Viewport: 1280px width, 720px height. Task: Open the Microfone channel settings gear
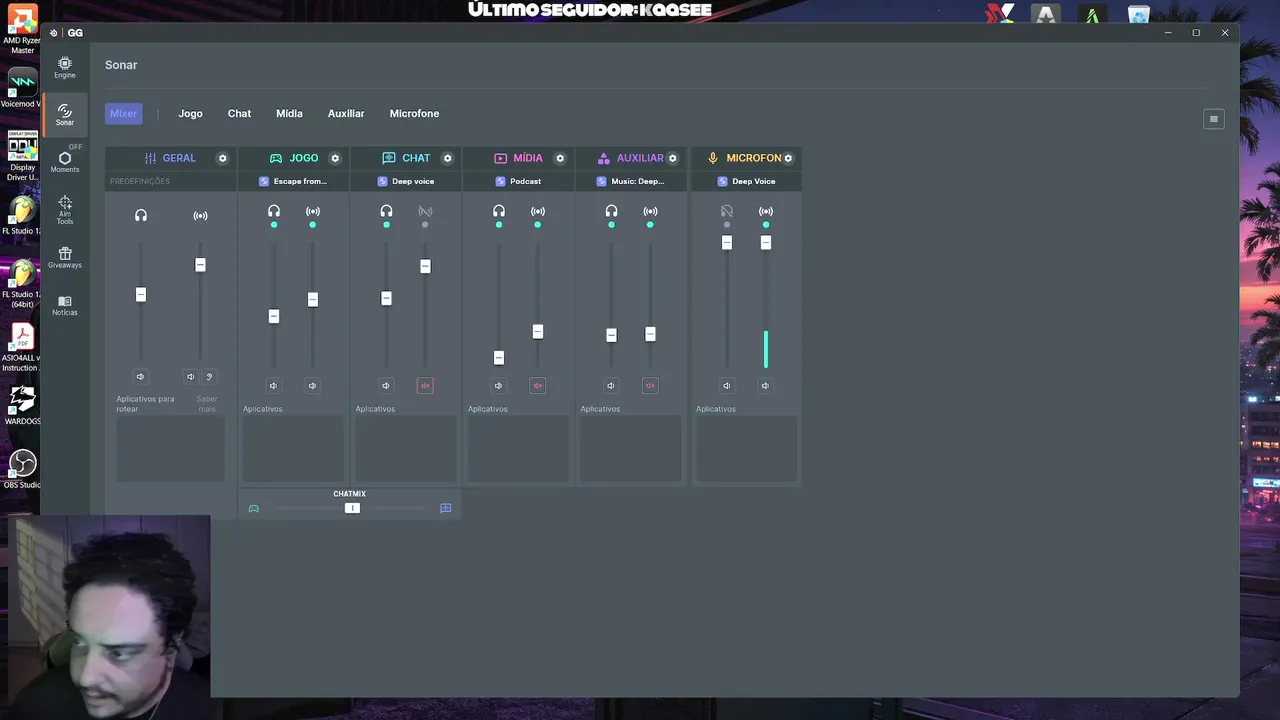(788, 158)
